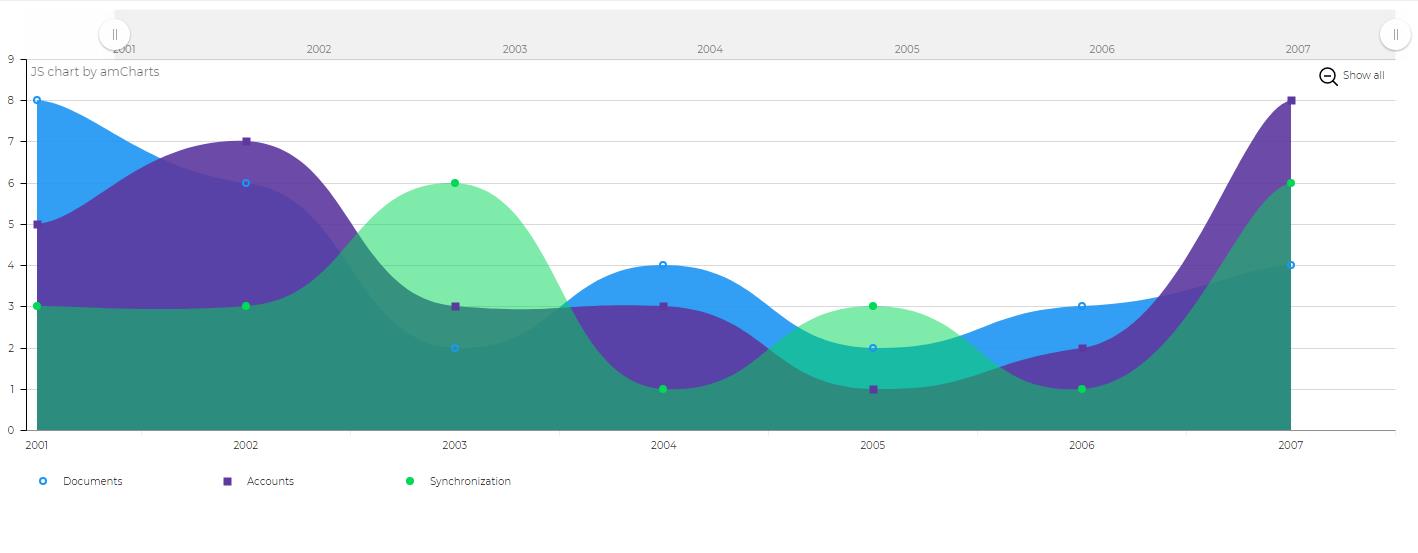Click the Accounts legend label

tap(270, 481)
